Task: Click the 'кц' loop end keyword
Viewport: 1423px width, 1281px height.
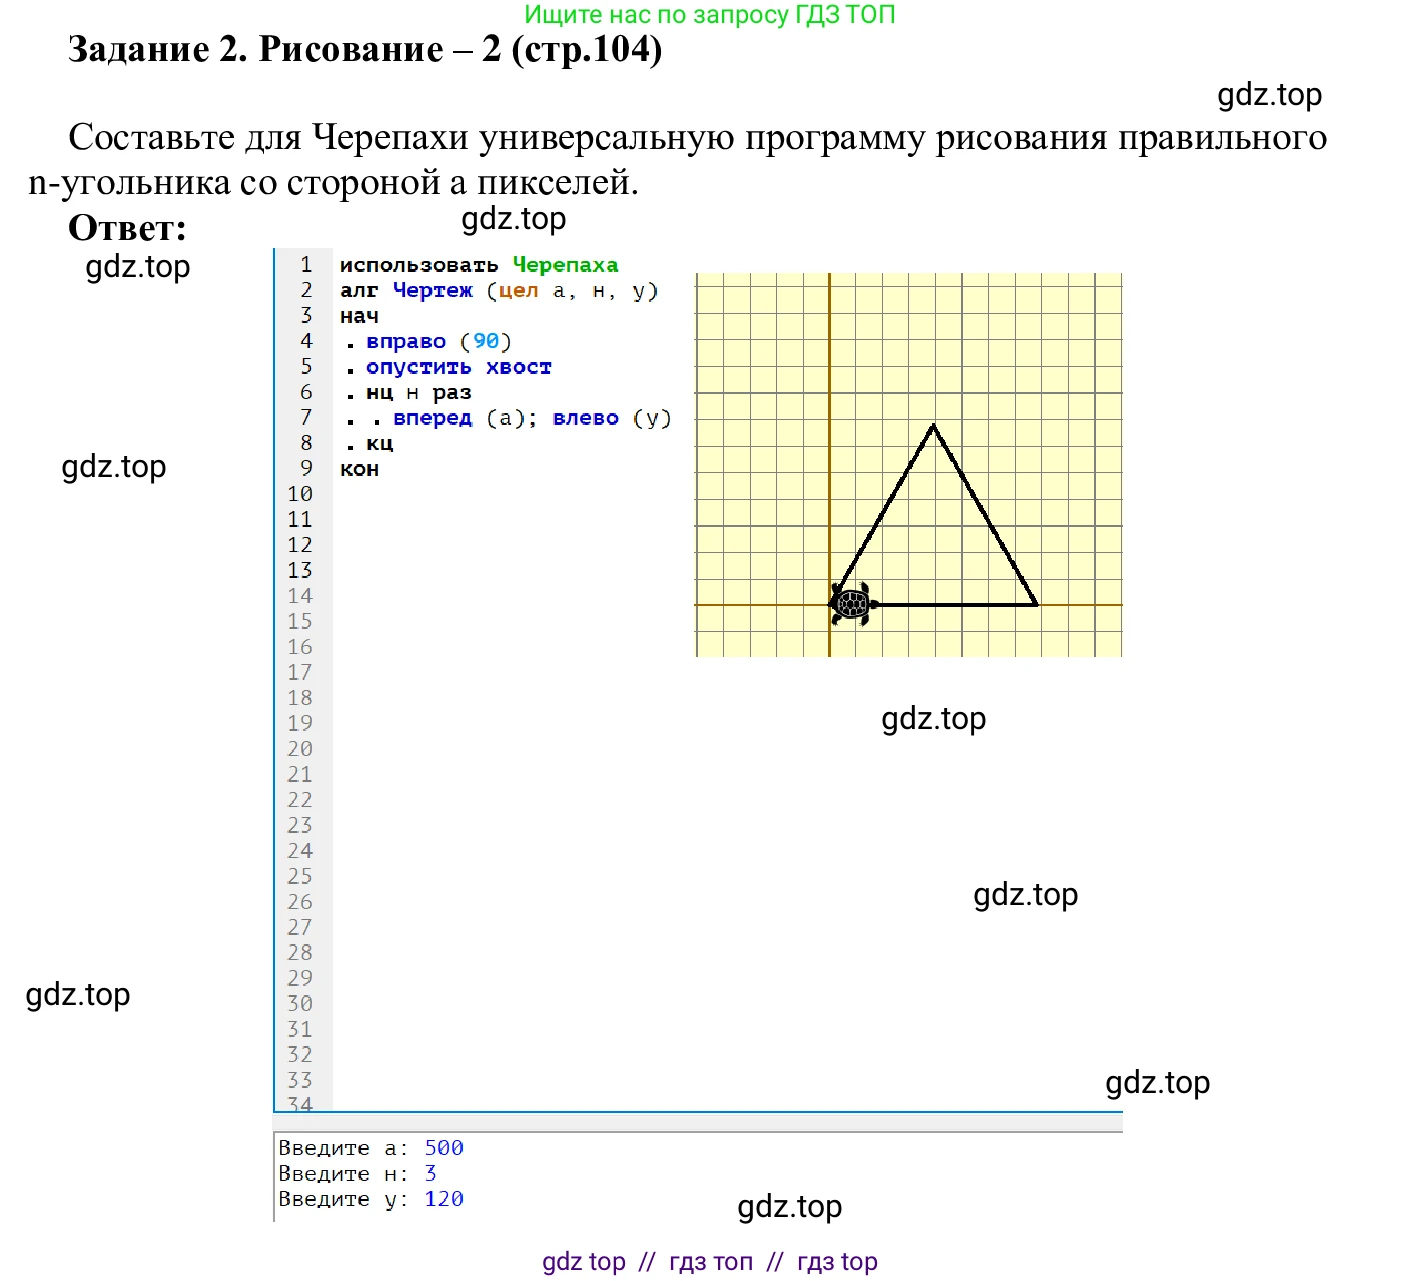Action: pyautogui.click(x=379, y=443)
